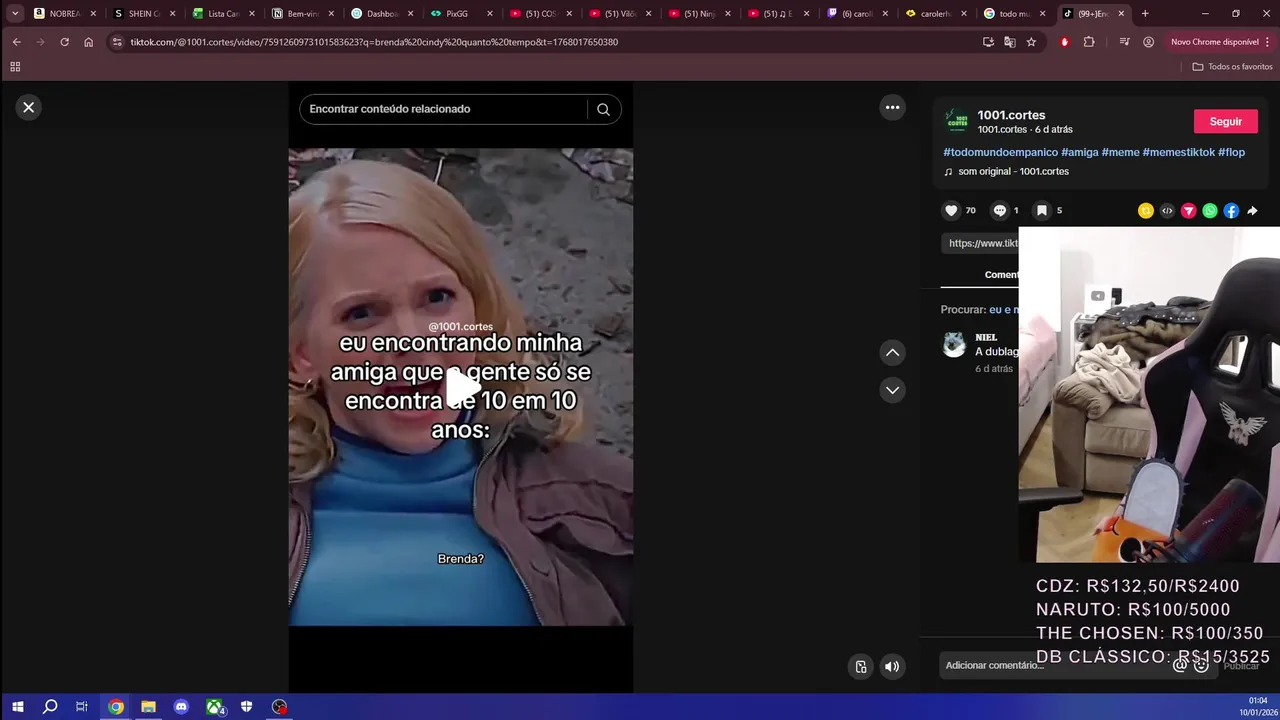Follow 1001.cortes with Seguir button
Viewport: 1280px width, 720px height.
(x=1225, y=121)
